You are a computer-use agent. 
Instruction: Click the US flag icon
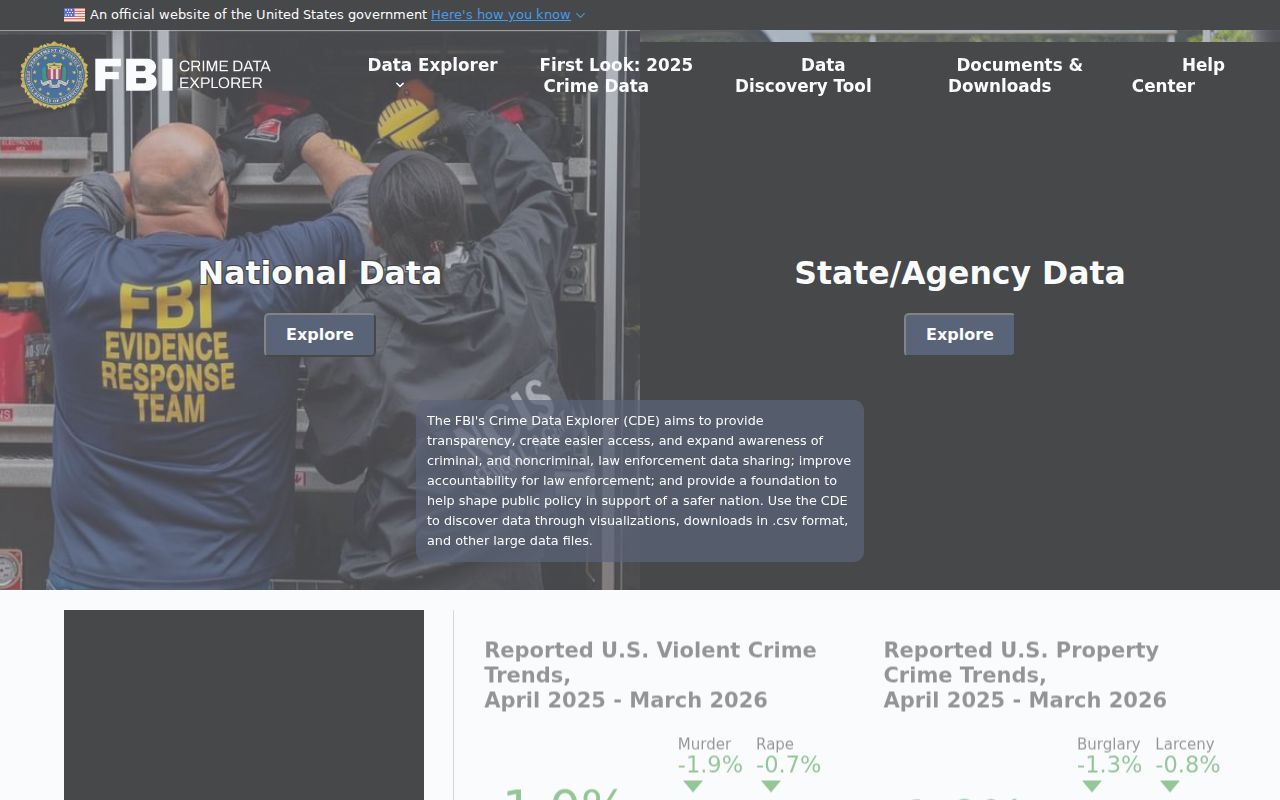click(x=74, y=15)
